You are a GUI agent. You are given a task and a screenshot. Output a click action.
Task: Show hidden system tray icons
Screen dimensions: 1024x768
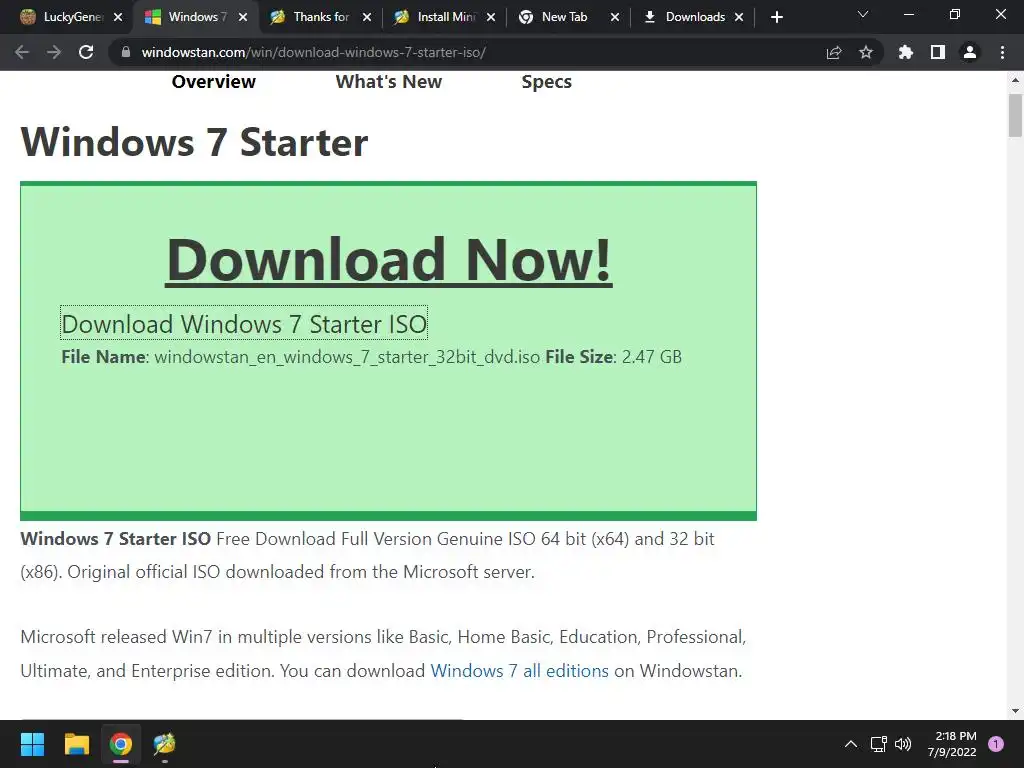coord(850,744)
